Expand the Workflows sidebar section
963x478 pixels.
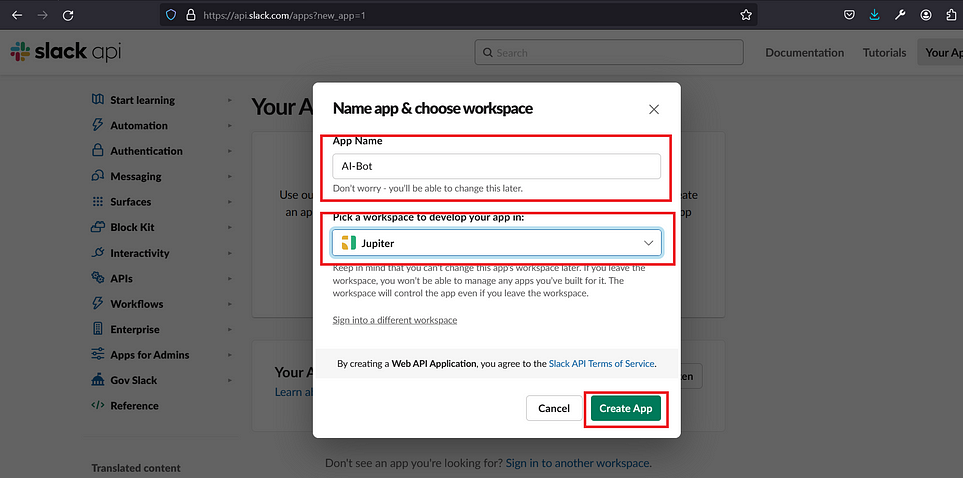pos(162,304)
